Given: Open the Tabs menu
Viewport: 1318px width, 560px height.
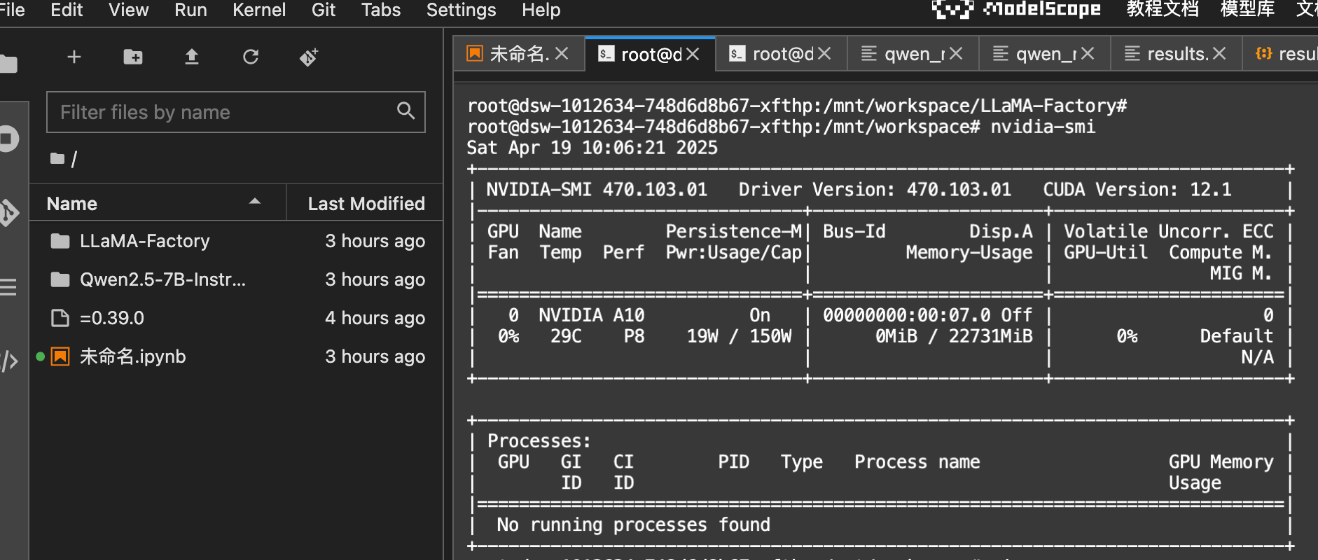Looking at the screenshot, I should tap(381, 10).
